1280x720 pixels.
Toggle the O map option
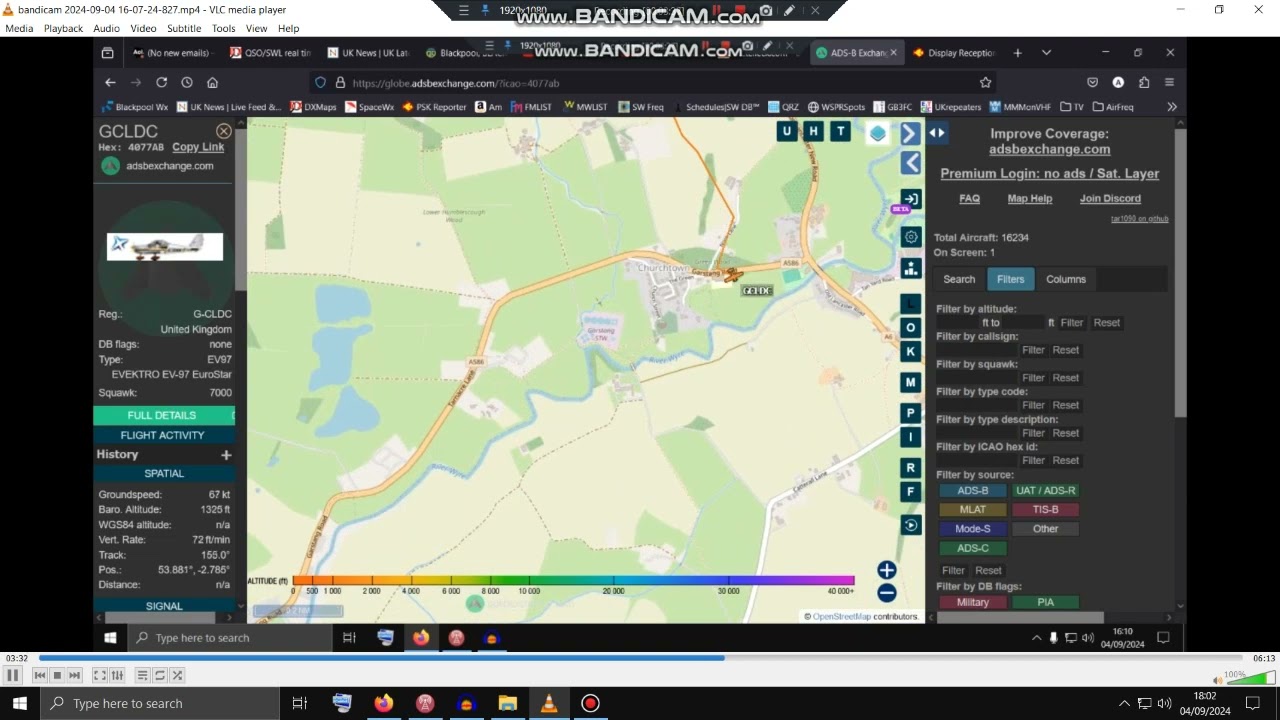911,328
